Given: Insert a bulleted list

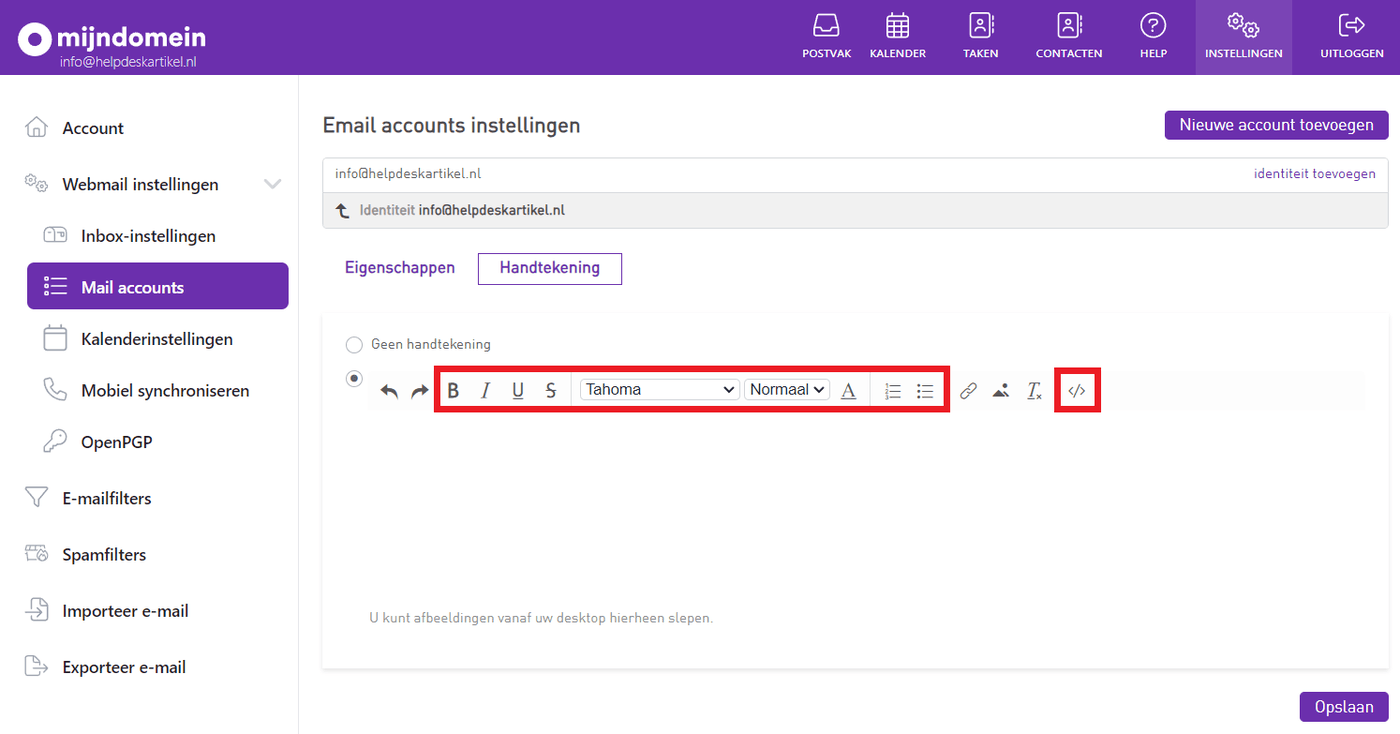Looking at the screenshot, I should coord(925,391).
